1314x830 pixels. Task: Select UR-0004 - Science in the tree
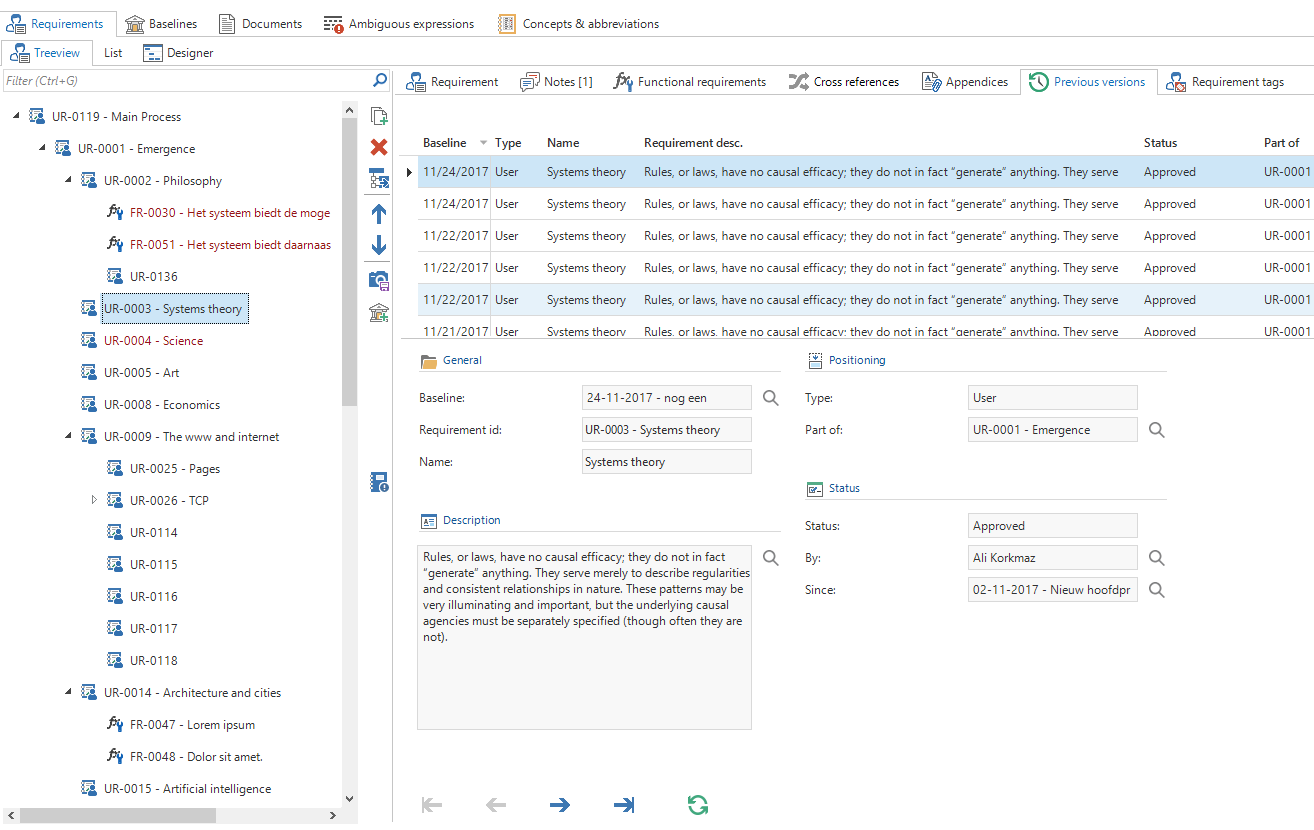(153, 341)
